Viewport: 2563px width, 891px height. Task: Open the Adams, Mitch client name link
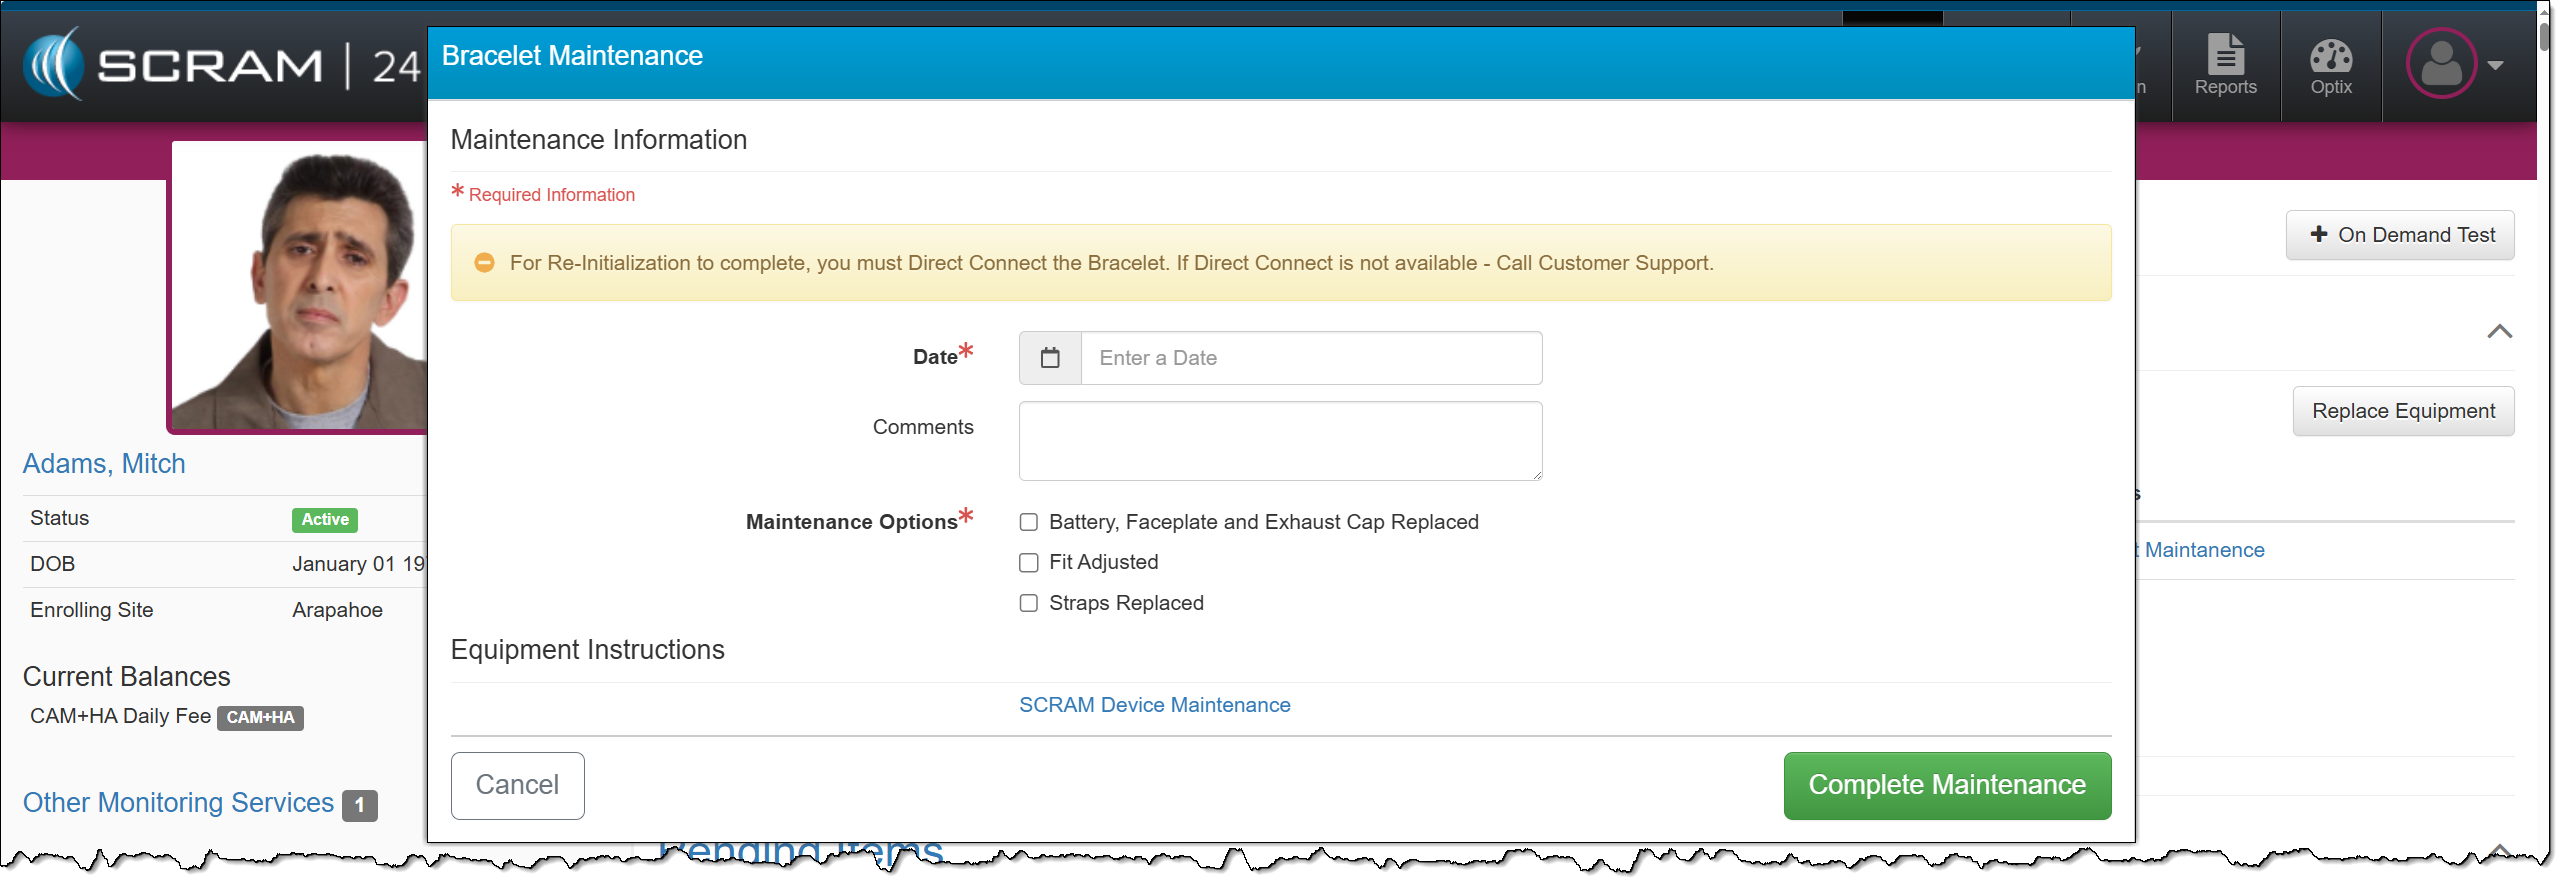(104, 464)
